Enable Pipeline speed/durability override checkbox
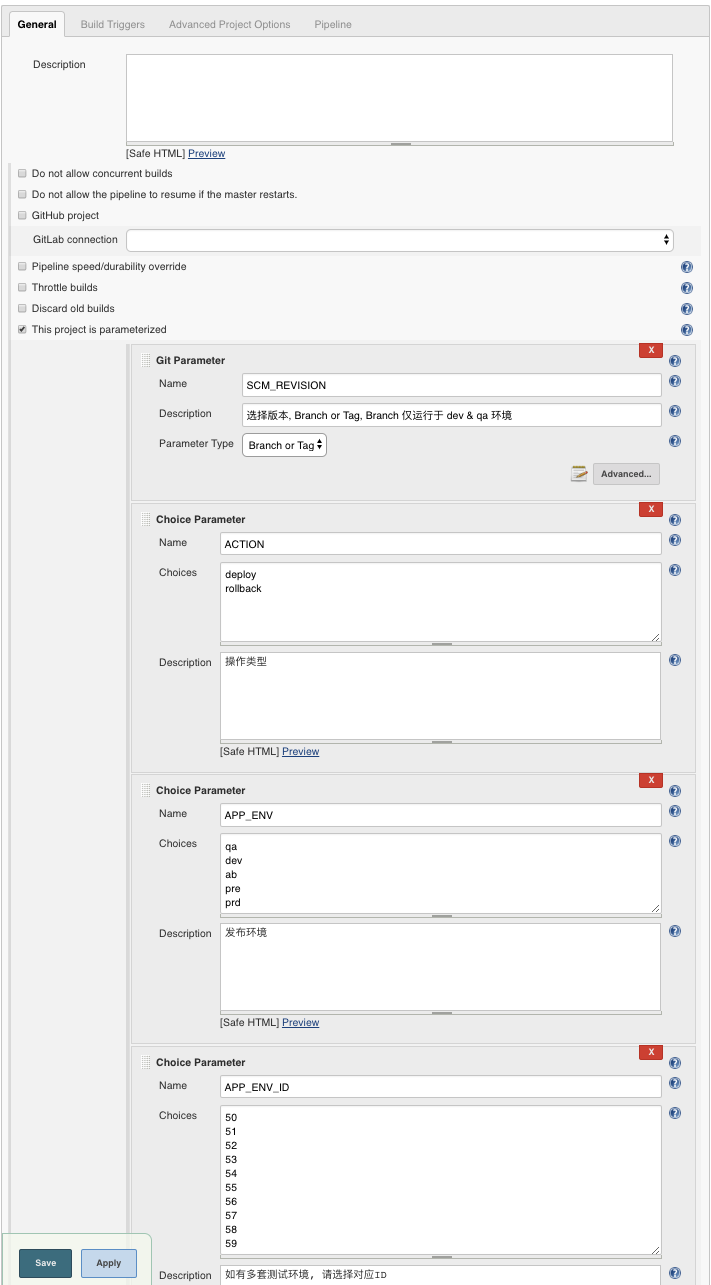 tap(22, 267)
